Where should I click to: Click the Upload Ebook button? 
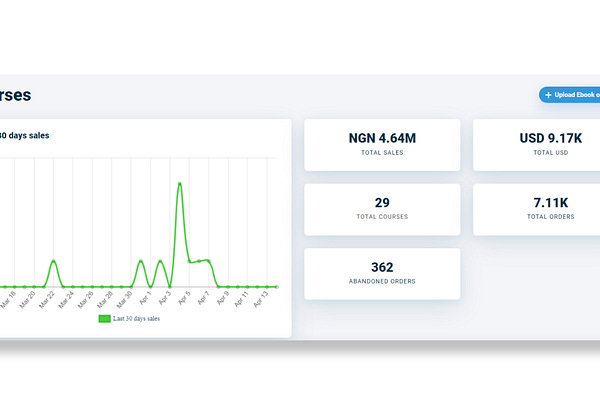(x=569, y=95)
